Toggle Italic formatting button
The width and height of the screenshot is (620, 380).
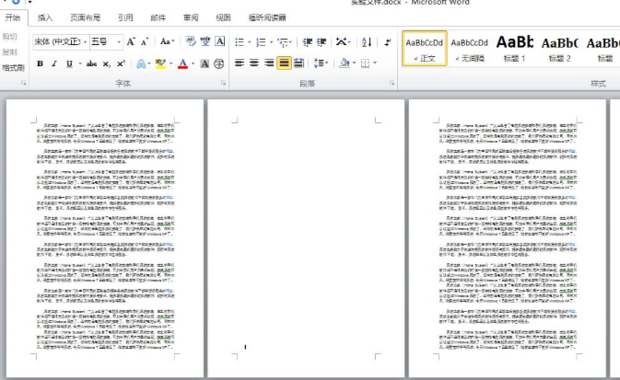(x=55, y=64)
